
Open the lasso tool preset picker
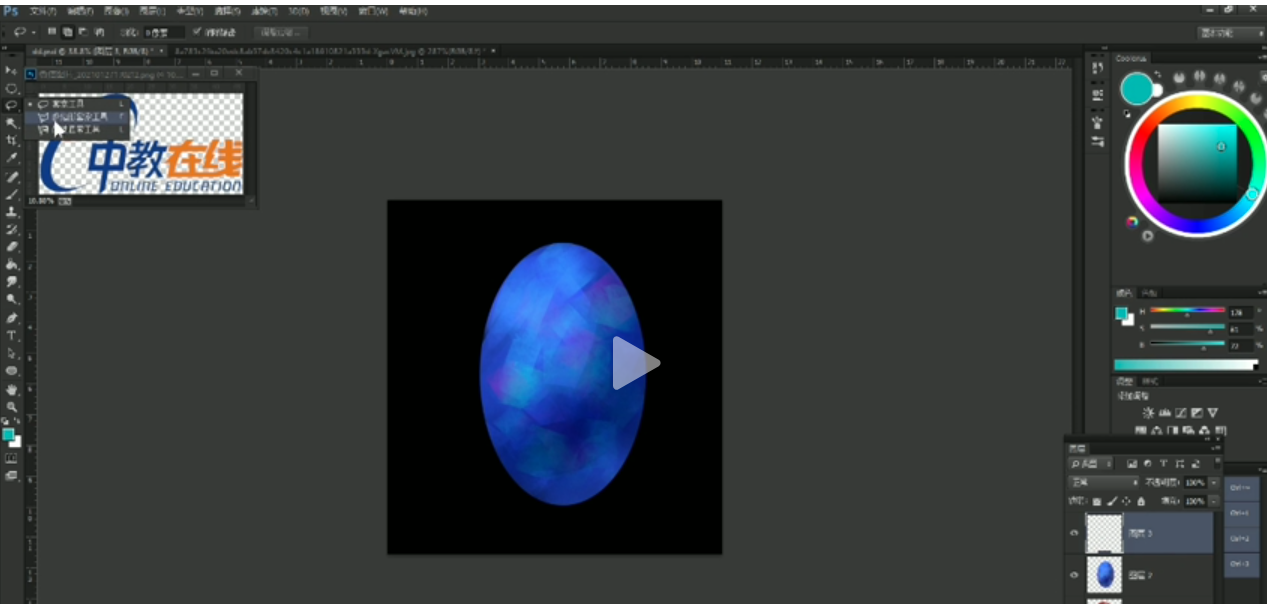point(23,32)
